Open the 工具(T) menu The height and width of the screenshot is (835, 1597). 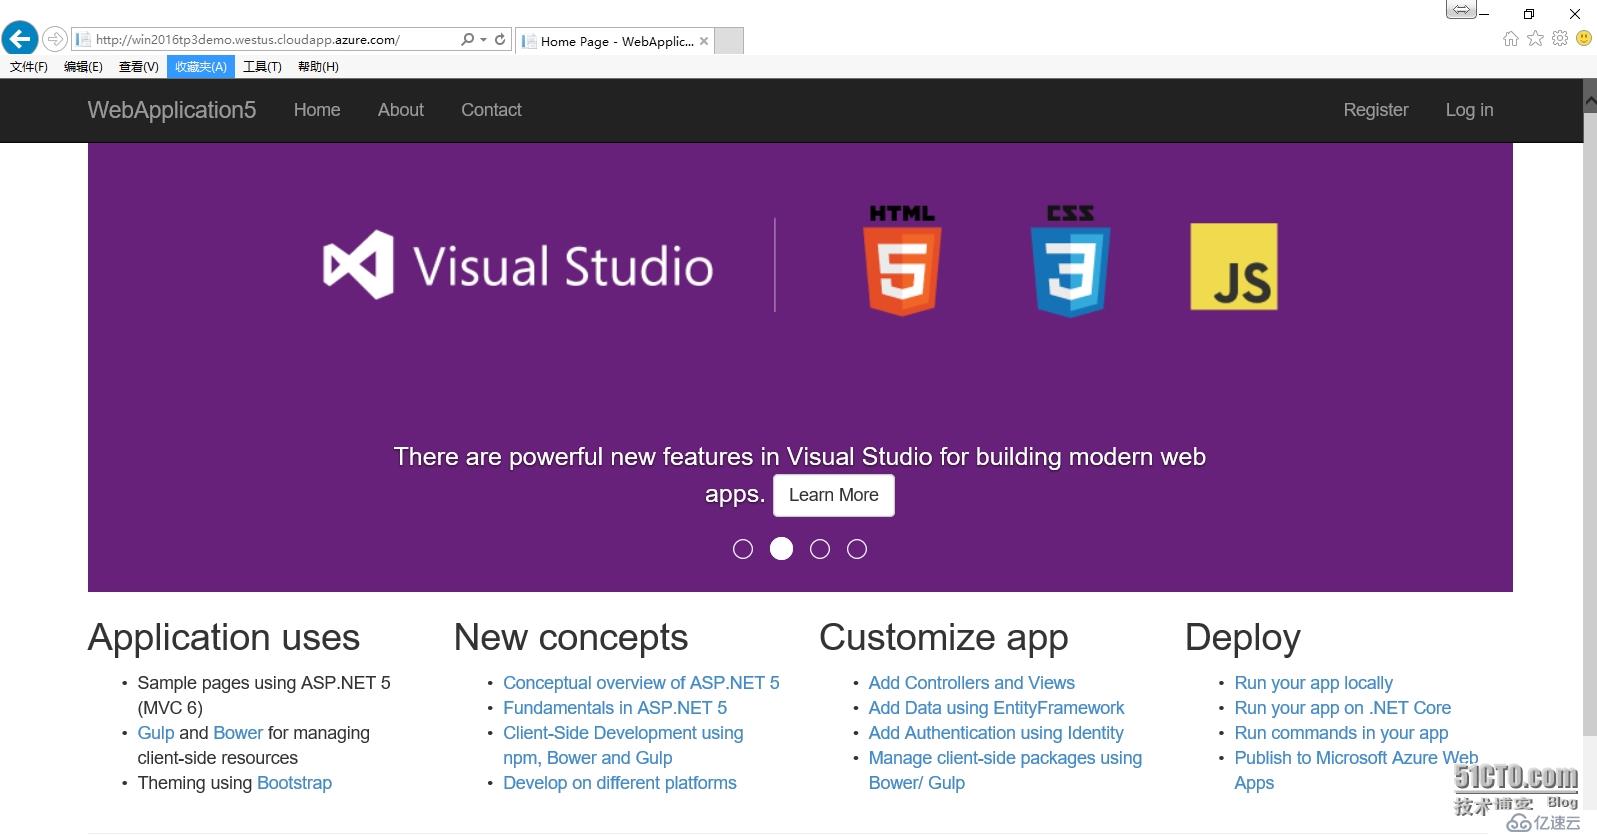[x=262, y=67]
